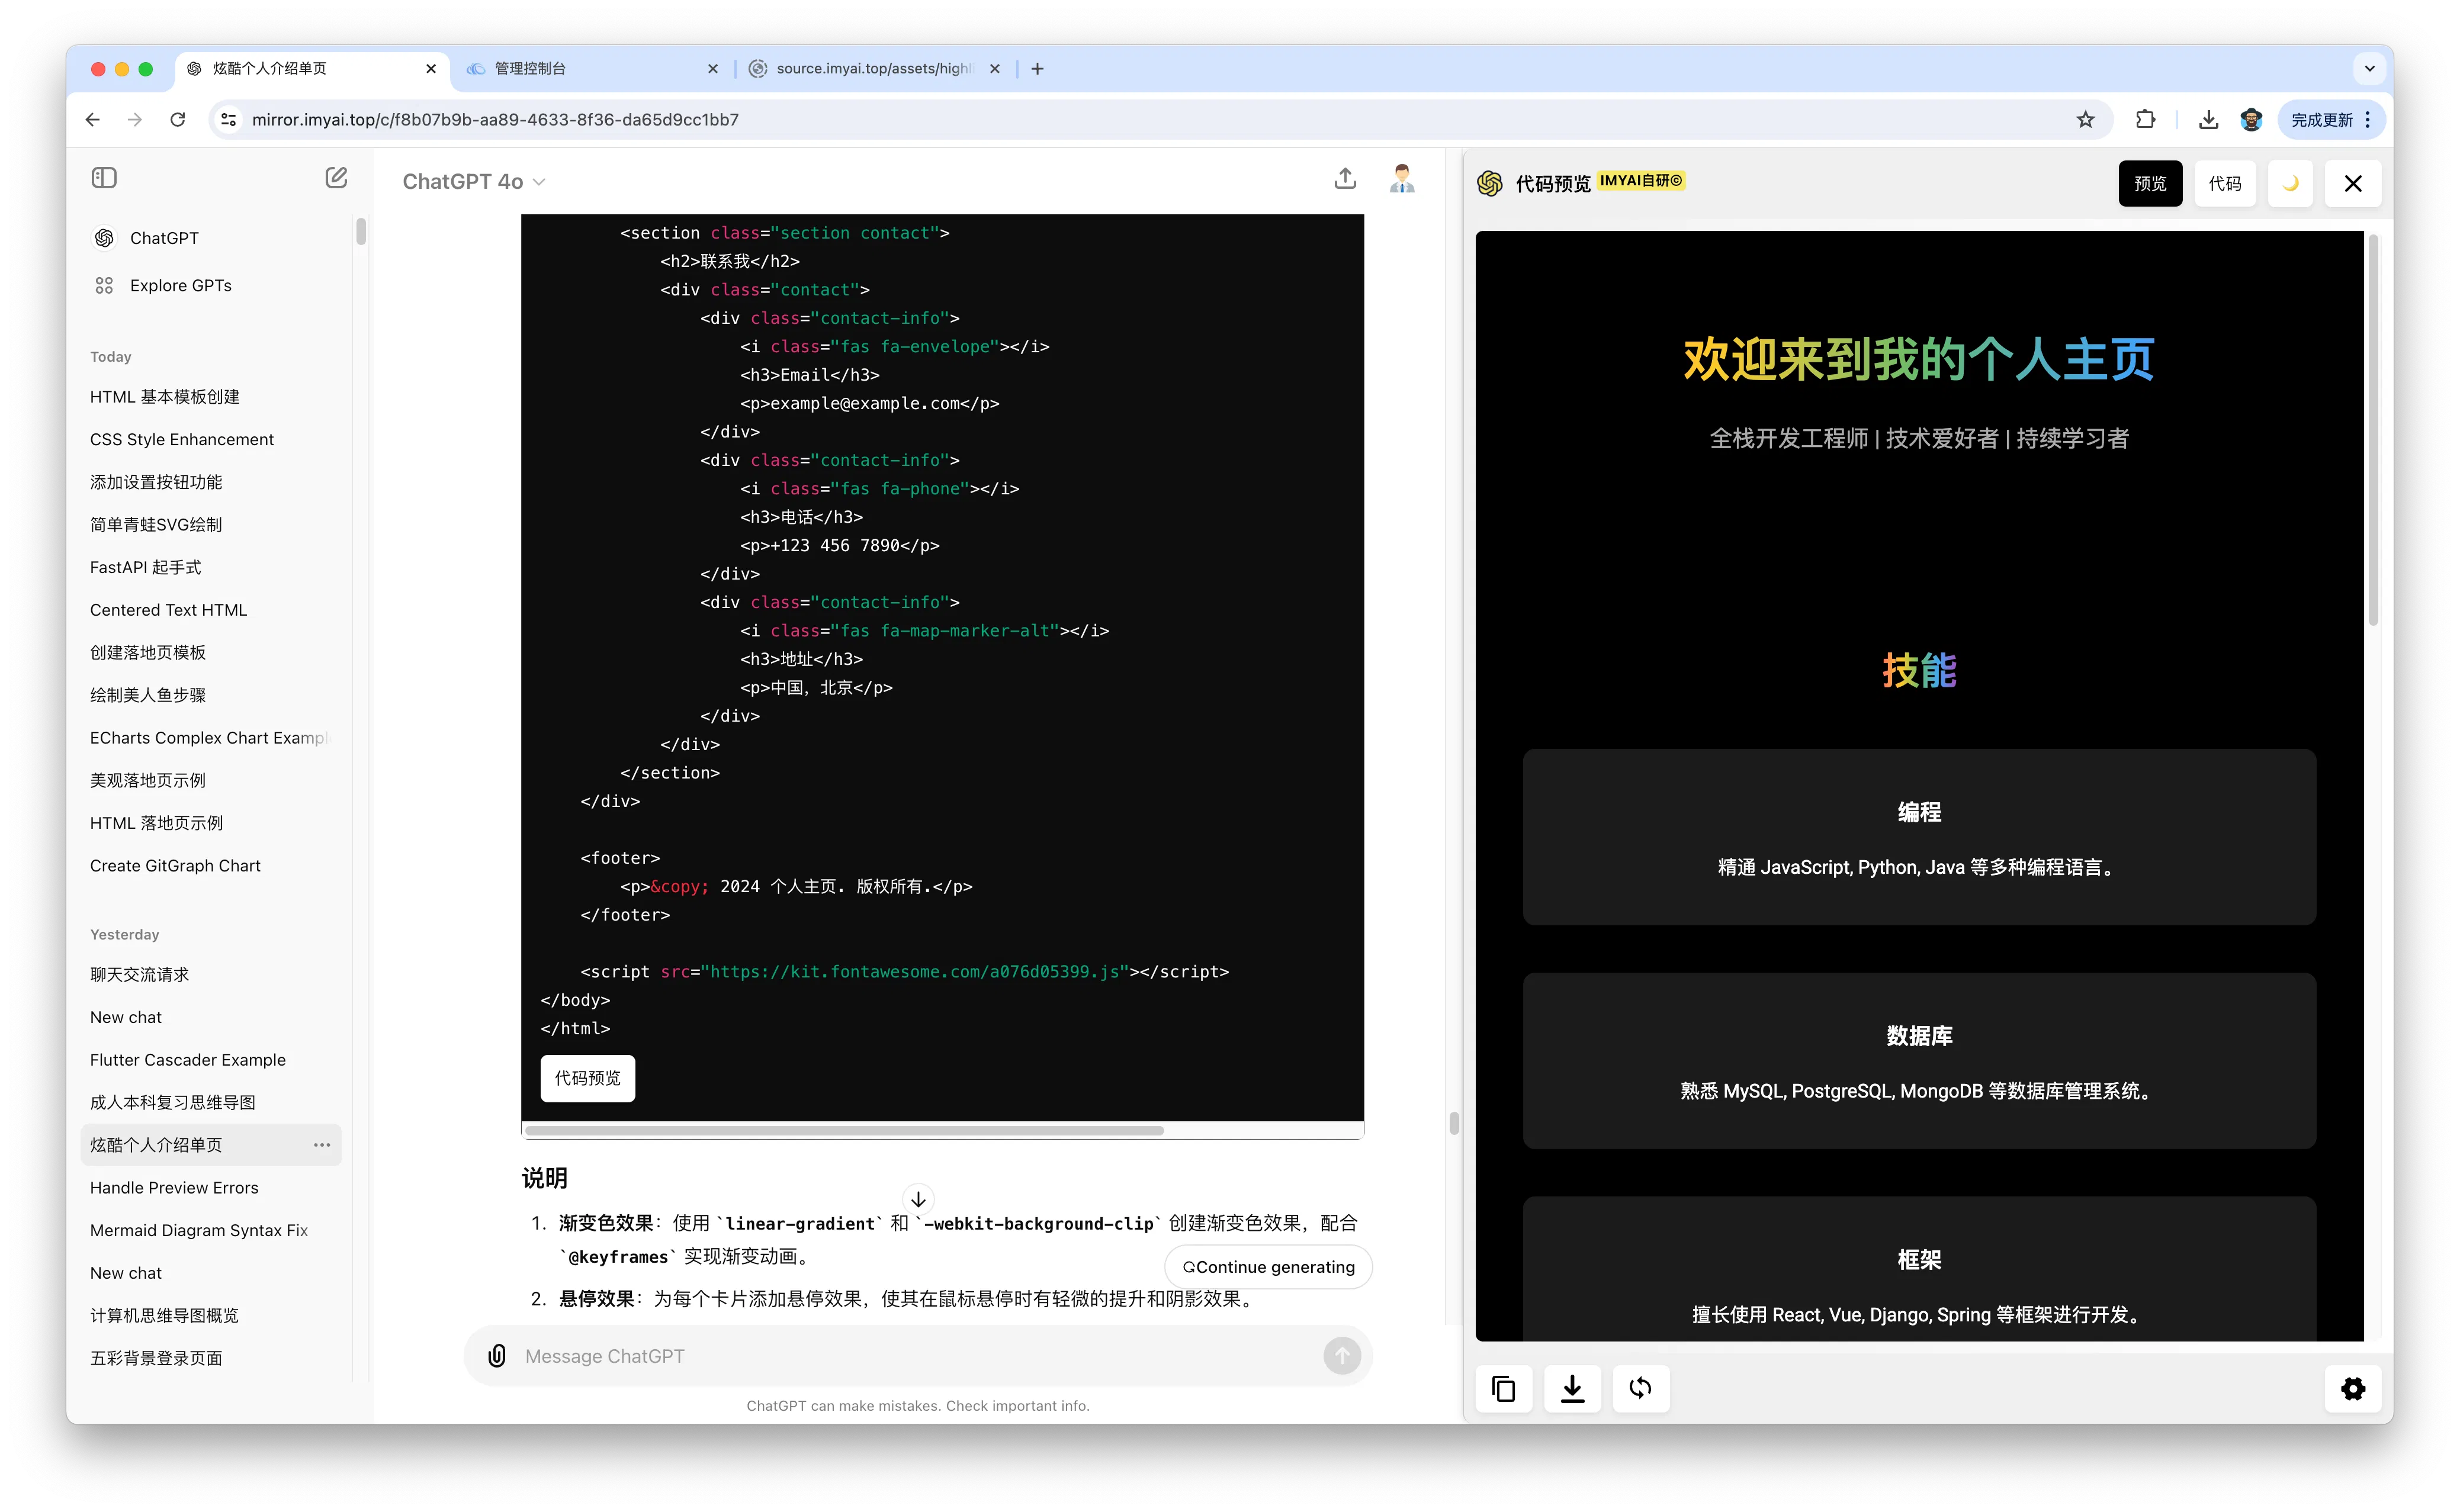The width and height of the screenshot is (2460, 1512).
Task: Open Create GitGraph Chart chat
Action: [211, 866]
